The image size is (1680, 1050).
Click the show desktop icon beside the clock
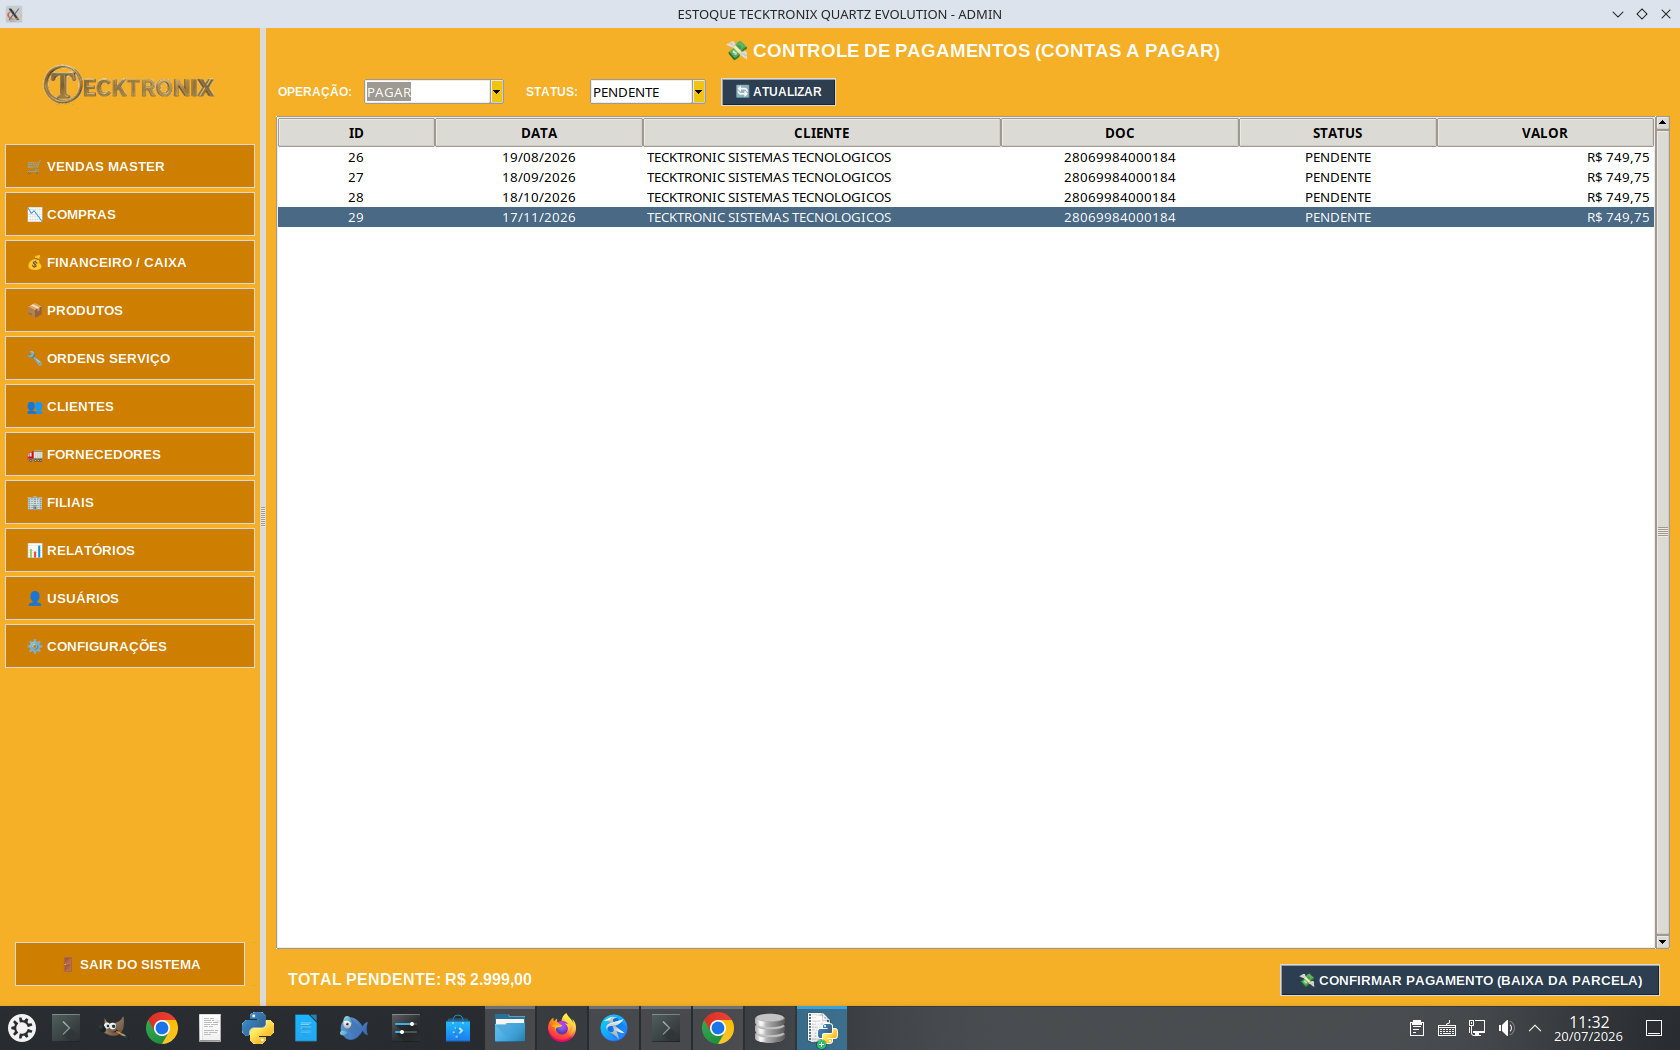tap(1654, 1028)
